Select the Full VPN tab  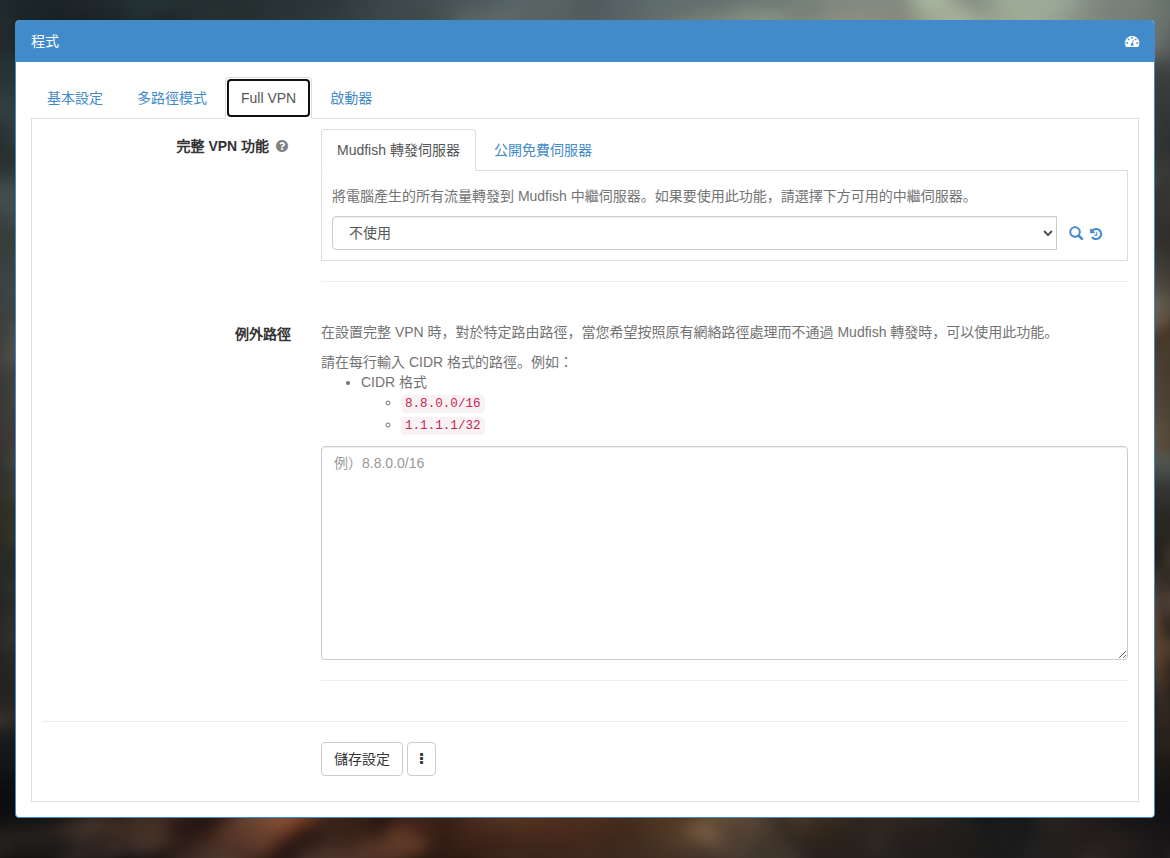click(269, 98)
